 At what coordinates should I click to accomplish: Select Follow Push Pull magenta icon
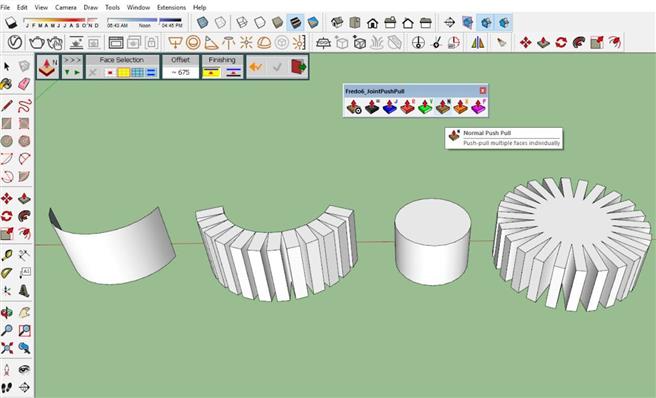click(x=478, y=107)
